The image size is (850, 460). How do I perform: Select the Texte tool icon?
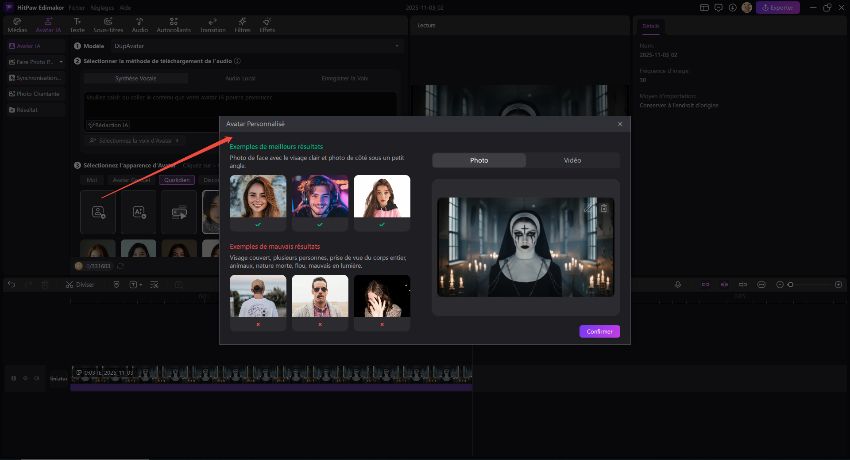click(x=78, y=24)
